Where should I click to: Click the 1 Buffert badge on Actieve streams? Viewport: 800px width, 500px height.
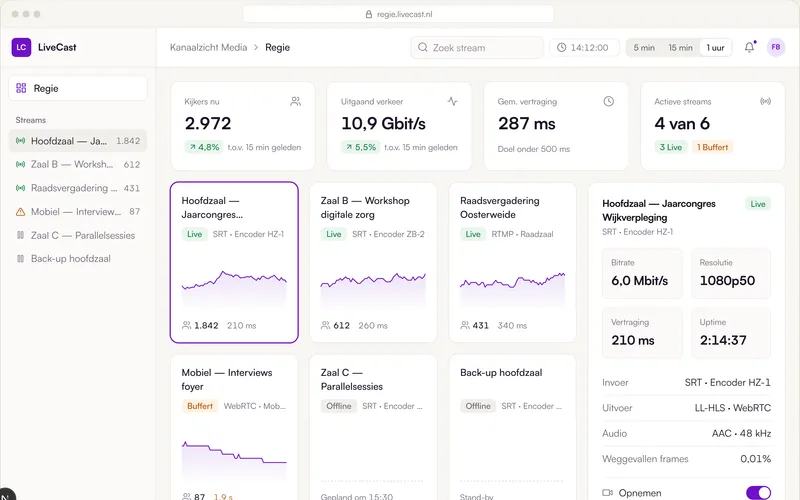[x=712, y=147]
